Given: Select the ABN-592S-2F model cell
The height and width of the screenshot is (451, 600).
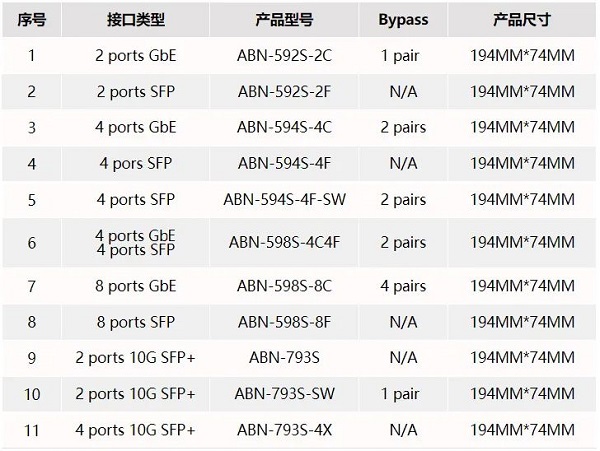Looking at the screenshot, I should (x=284, y=92).
